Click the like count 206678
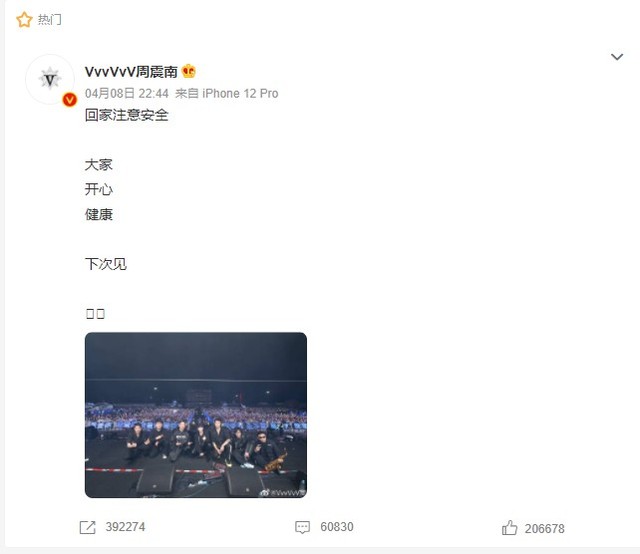The width and height of the screenshot is (640, 554). [x=544, y=529]
